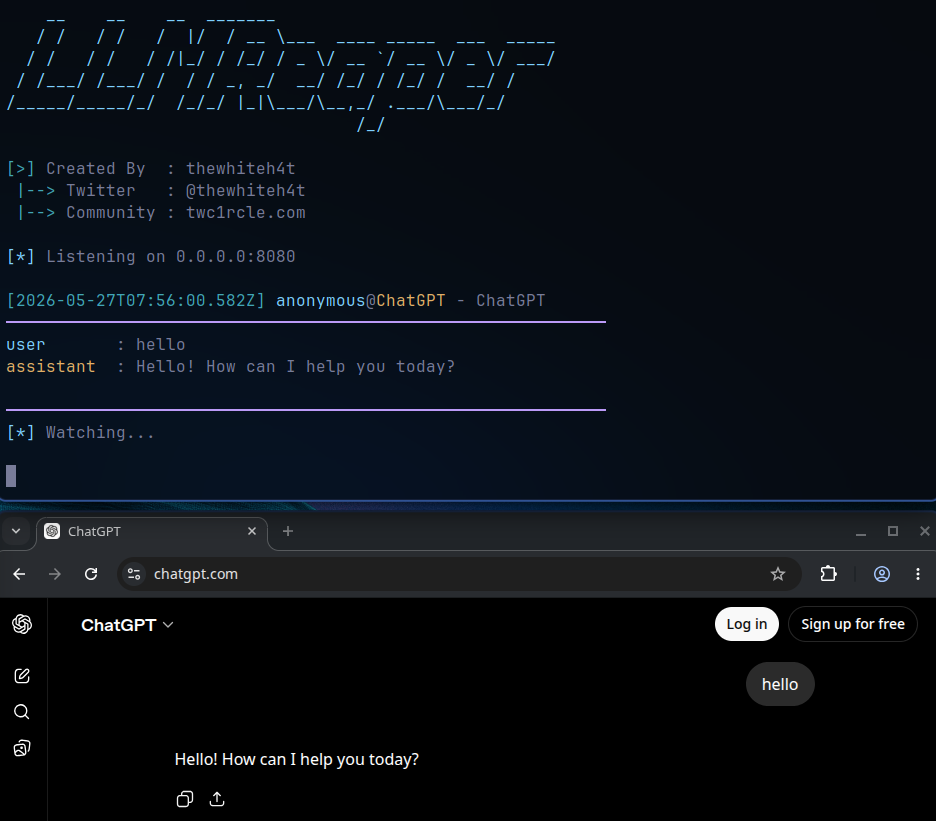Open the ChatGPT model selector dropdown
The width and height of the screenshot is (936, 821).
point(127,625)
